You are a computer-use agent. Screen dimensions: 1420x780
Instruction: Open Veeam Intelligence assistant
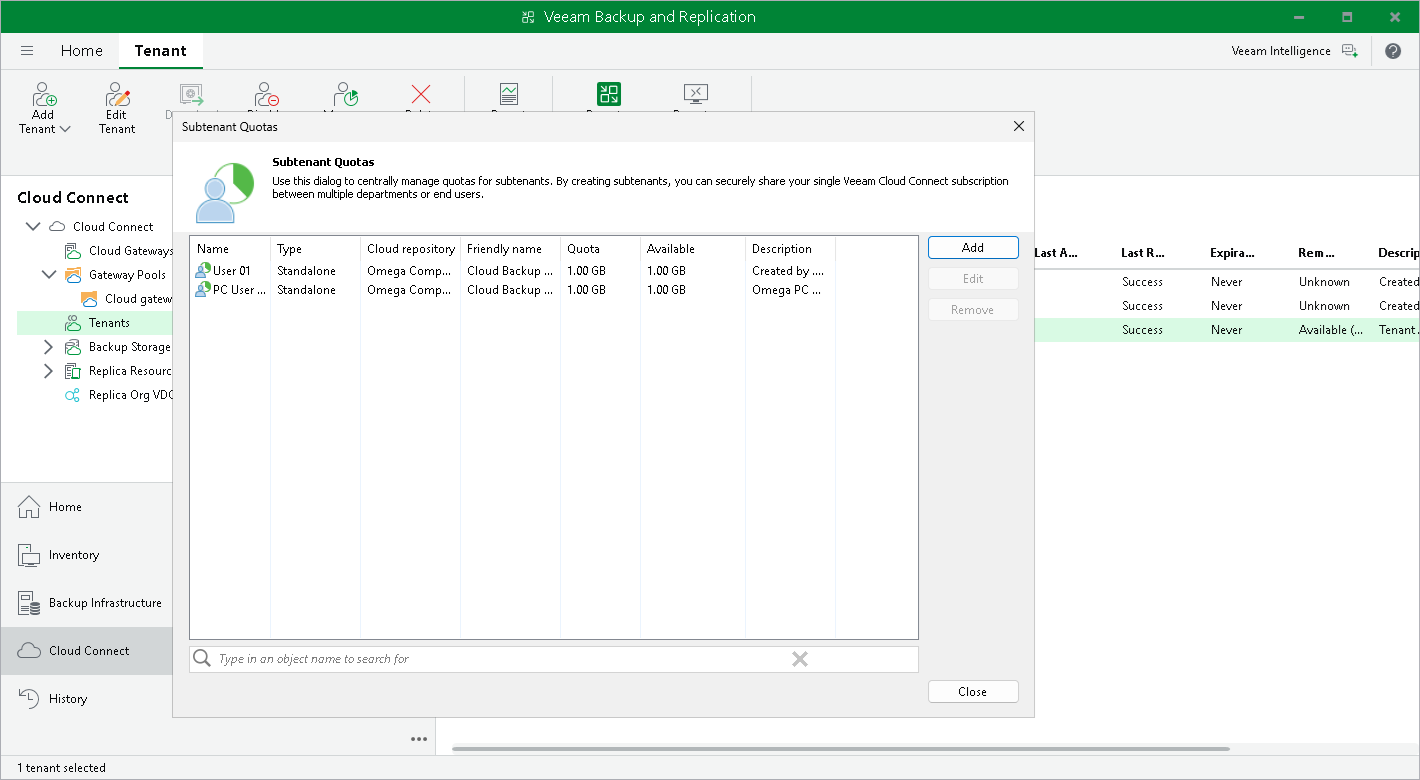pyautogui.click(x=1294, y=51)
